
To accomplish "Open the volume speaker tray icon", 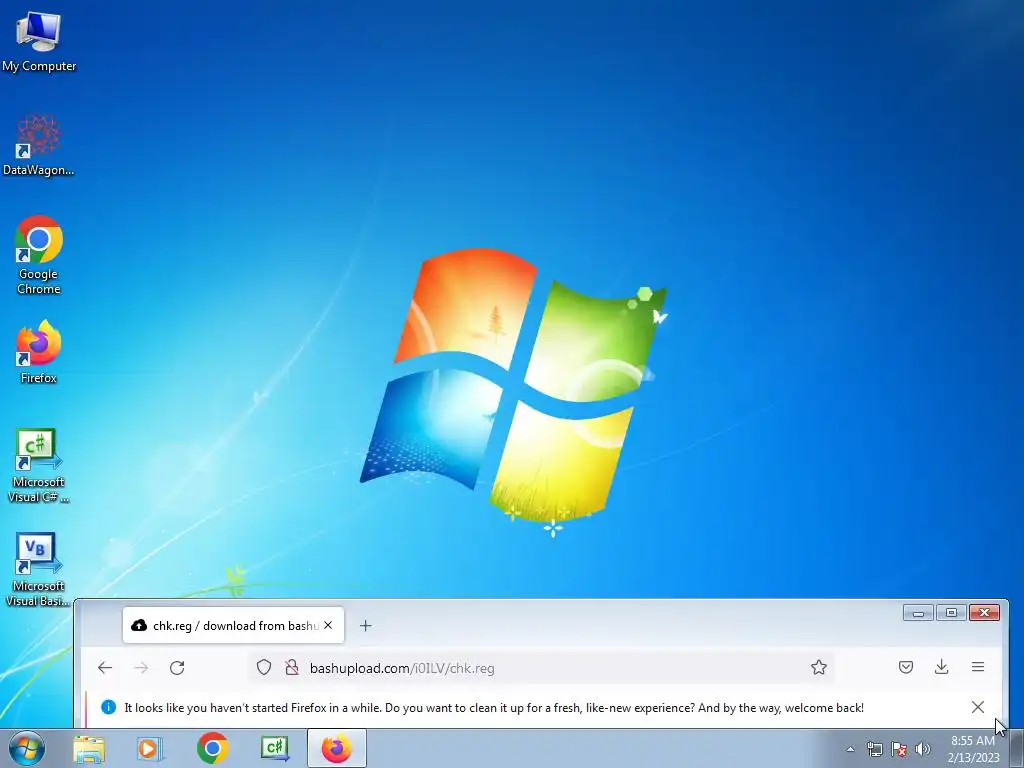I will (x=922, y=749).
